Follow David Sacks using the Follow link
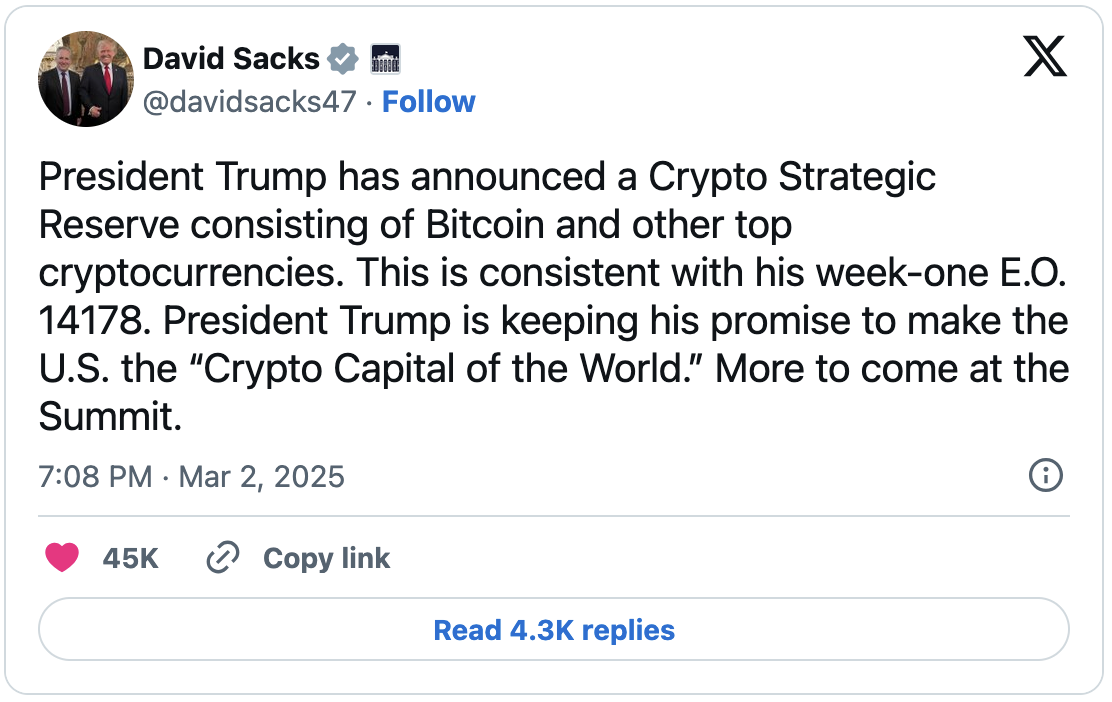The image size is (1112, 702). tap(429, 102)
